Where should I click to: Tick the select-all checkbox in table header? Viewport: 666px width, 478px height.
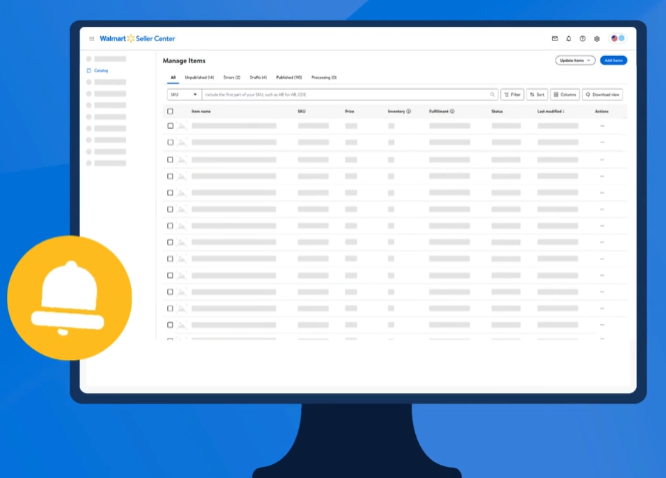pyautogui.click(x=170, y=111)
